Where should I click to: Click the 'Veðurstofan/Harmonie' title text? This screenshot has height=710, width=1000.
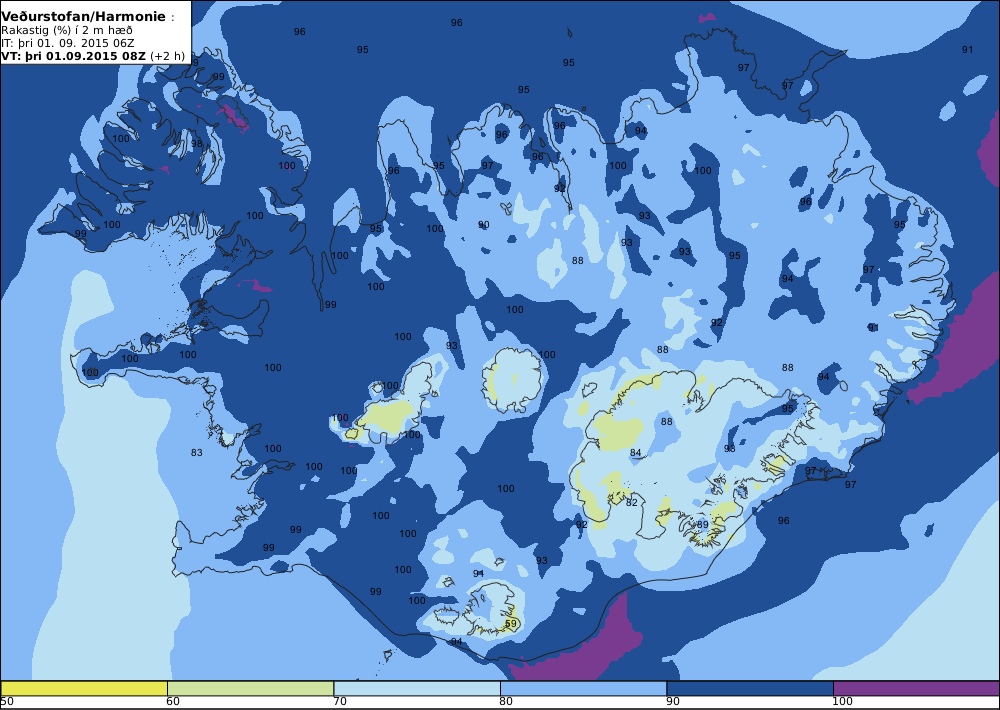pyautogui.click(x=83, y=17)
